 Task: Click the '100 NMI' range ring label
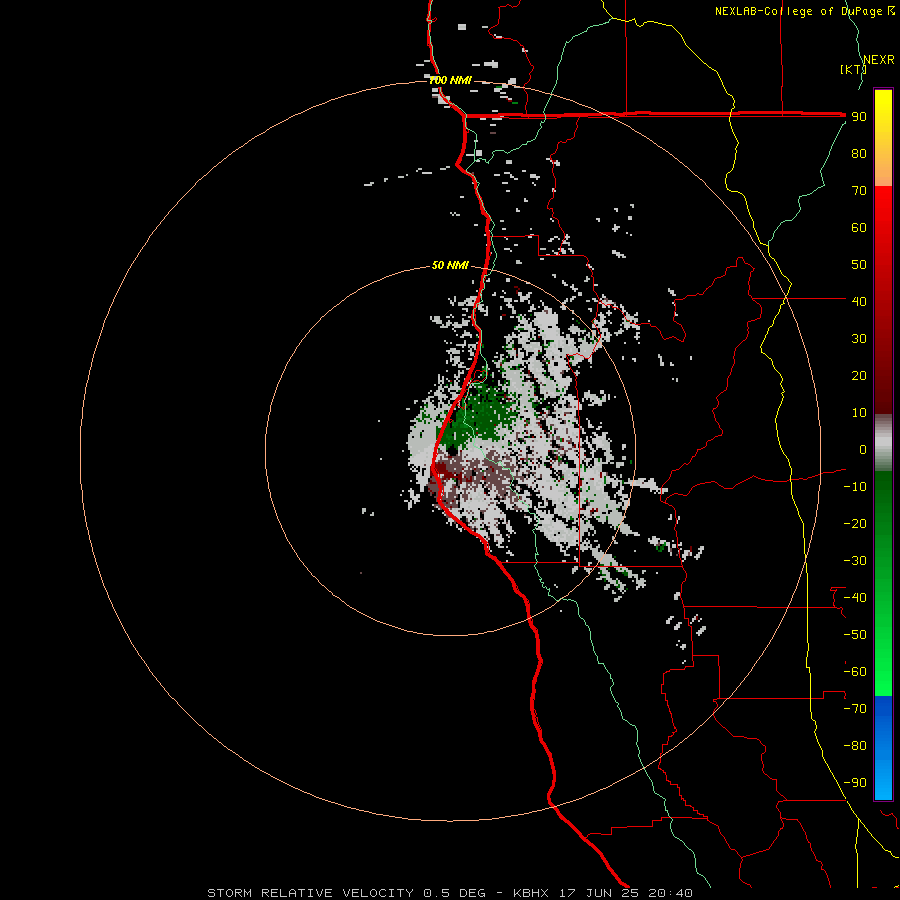tap(451, 80)
